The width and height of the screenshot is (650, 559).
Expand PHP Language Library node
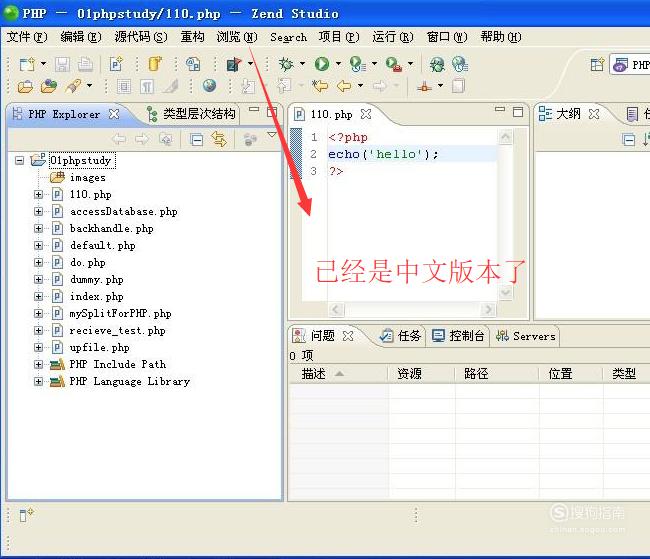[39, 381]
